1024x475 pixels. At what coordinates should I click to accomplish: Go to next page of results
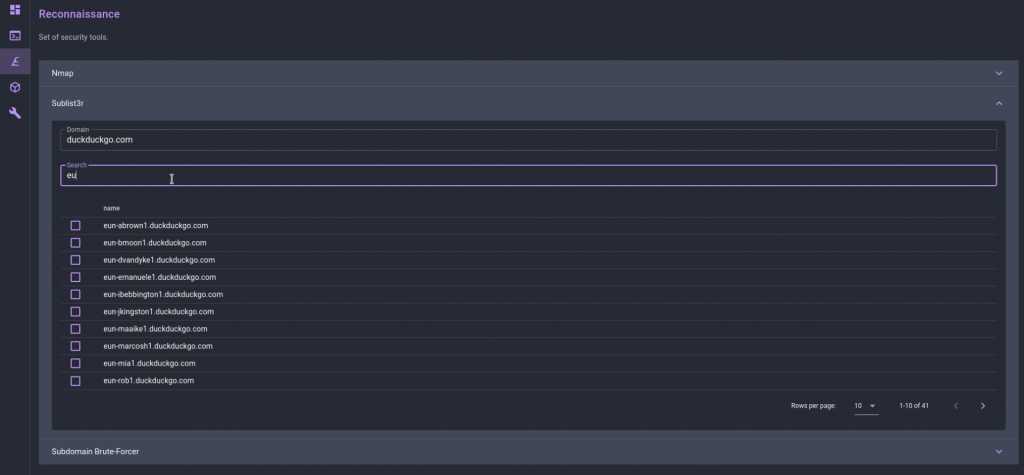(x=983, y=406)
